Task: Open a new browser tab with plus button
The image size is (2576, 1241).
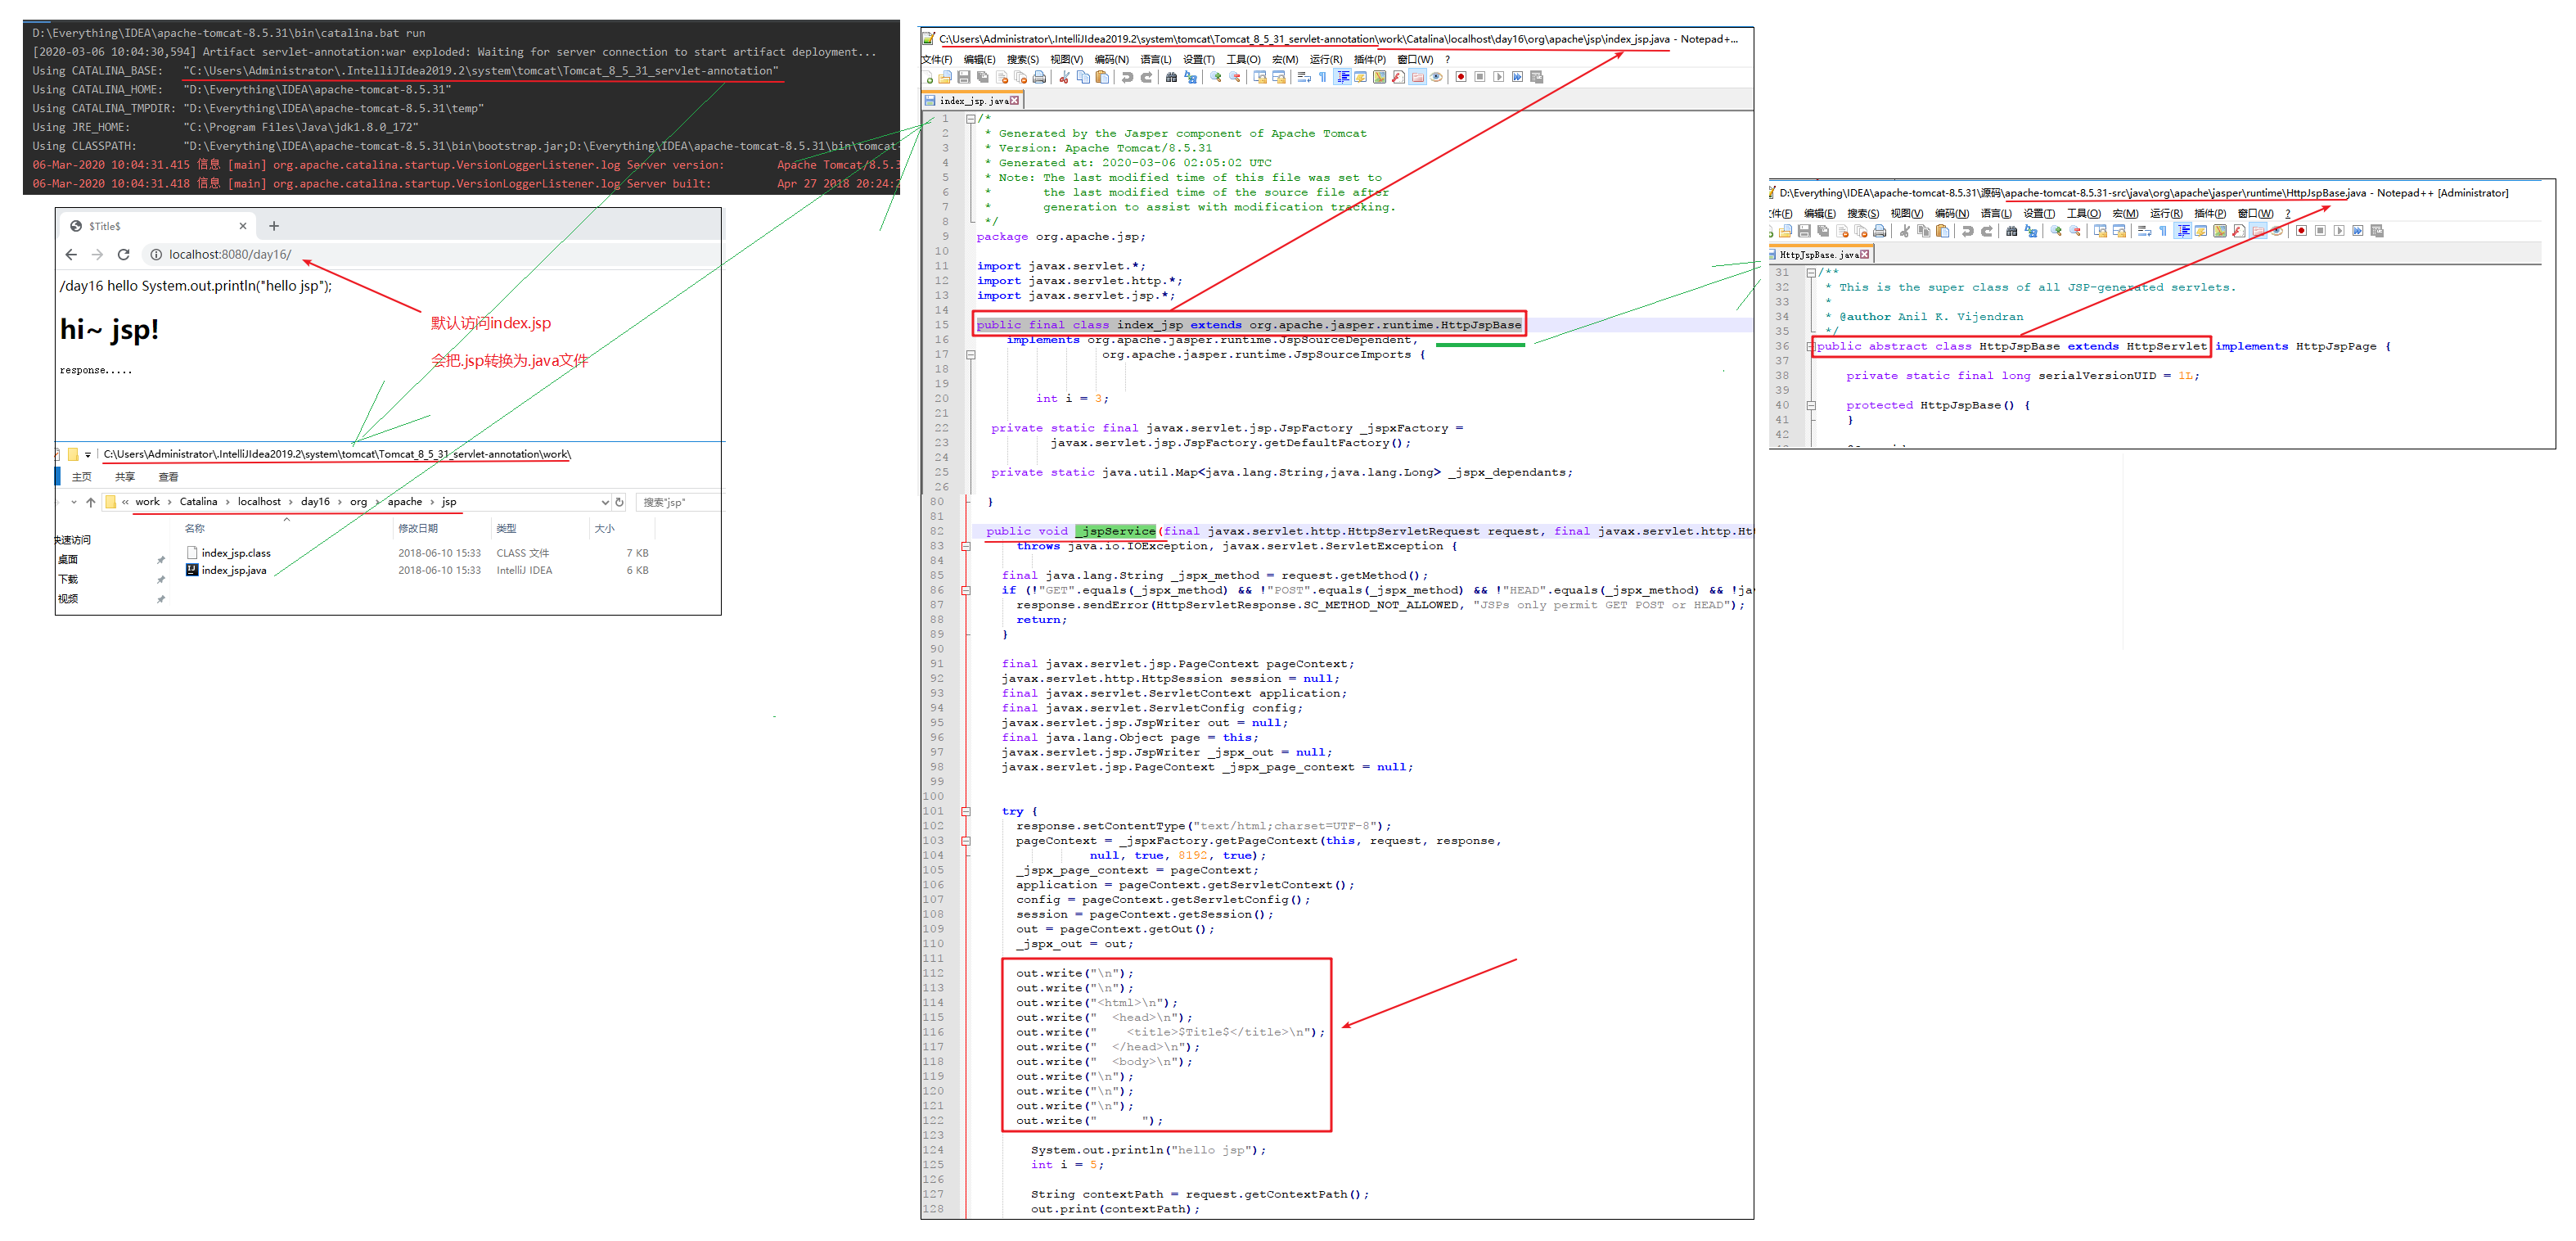Action: point(274,226)
